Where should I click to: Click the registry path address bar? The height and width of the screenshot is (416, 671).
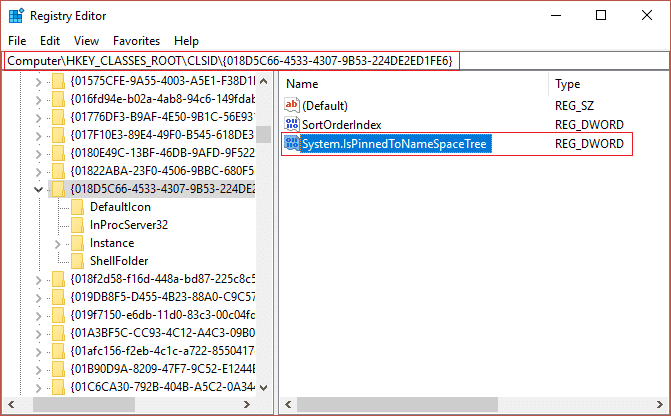[x=336, y=61]
